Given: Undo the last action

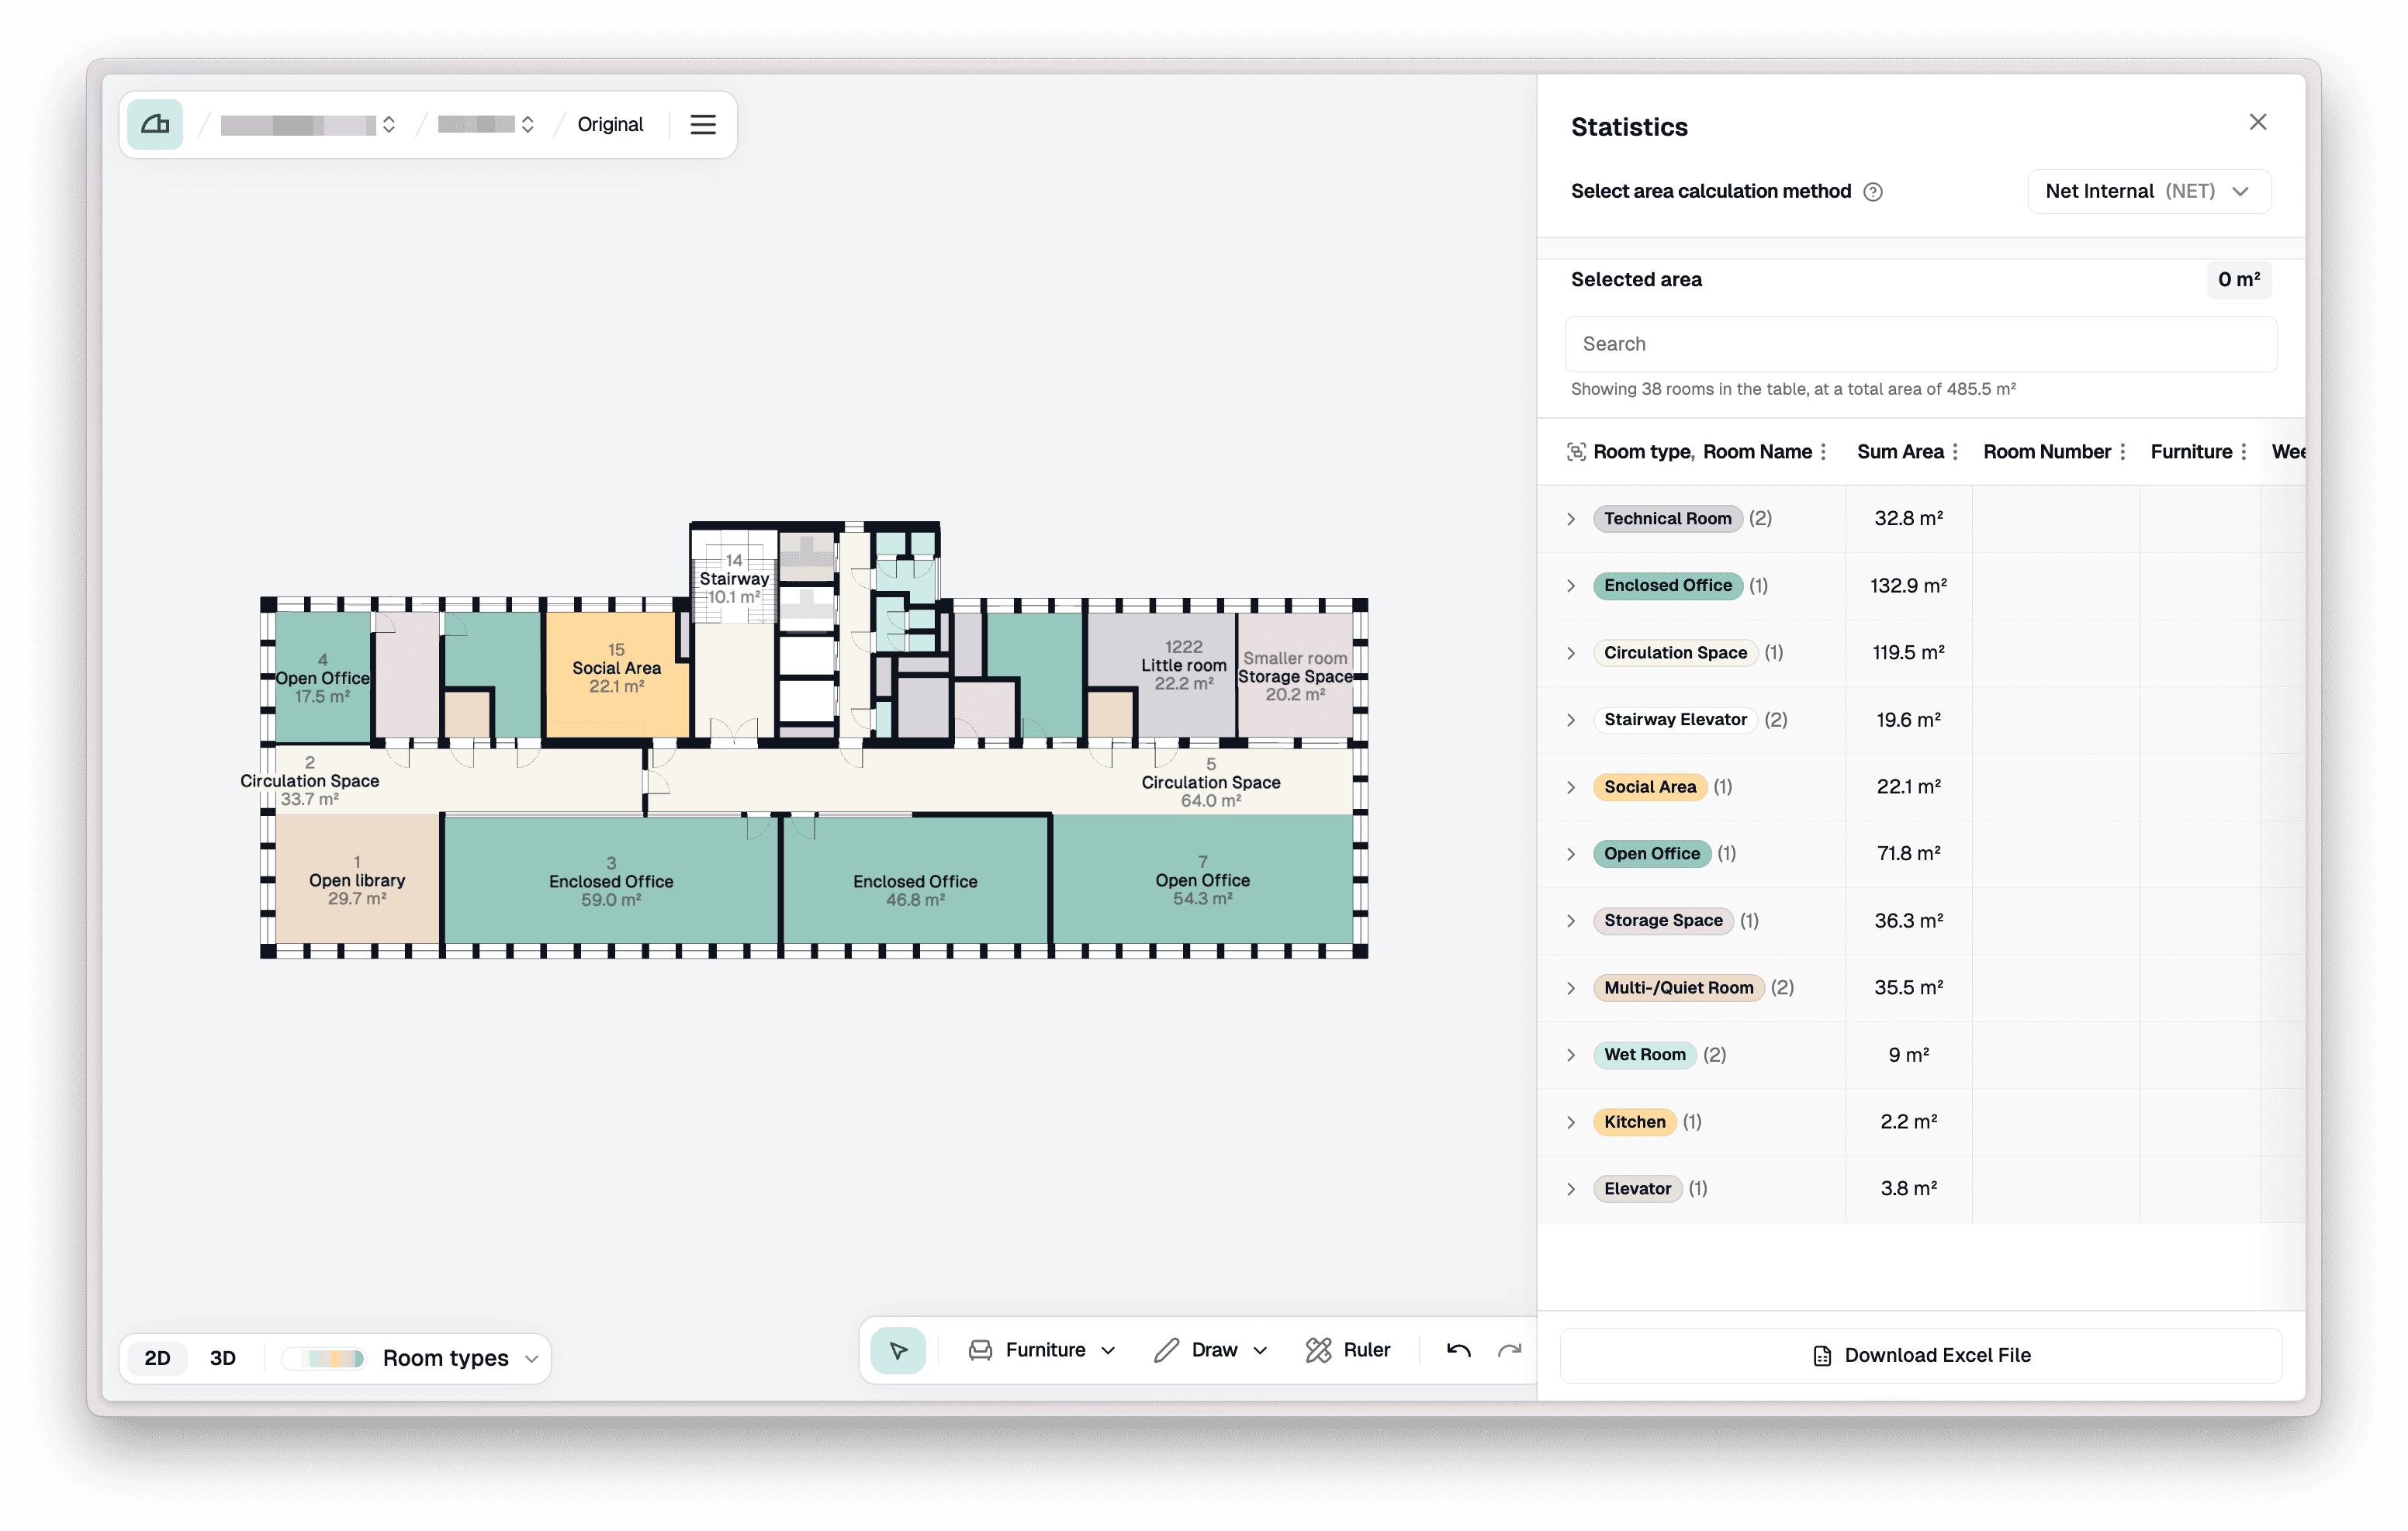Looking at the screenshot, I should [1458, 1350].
